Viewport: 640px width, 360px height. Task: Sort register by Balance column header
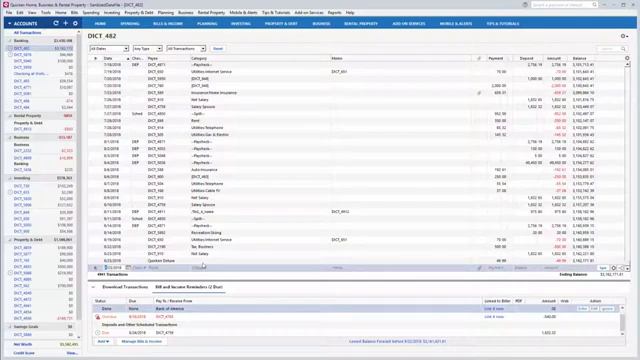[x=579, y=58]
